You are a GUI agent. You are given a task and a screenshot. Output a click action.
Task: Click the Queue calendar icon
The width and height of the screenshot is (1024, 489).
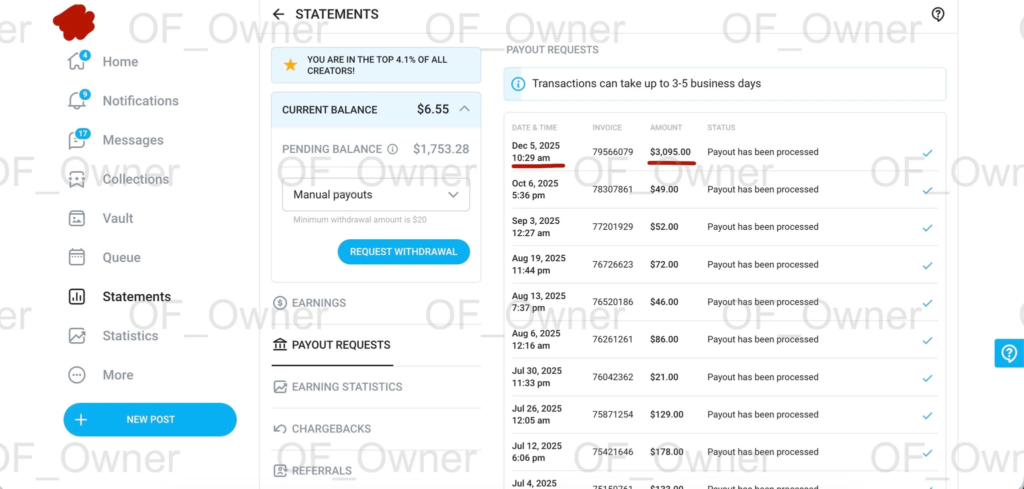pyautogui.click(x=77, y=257)
